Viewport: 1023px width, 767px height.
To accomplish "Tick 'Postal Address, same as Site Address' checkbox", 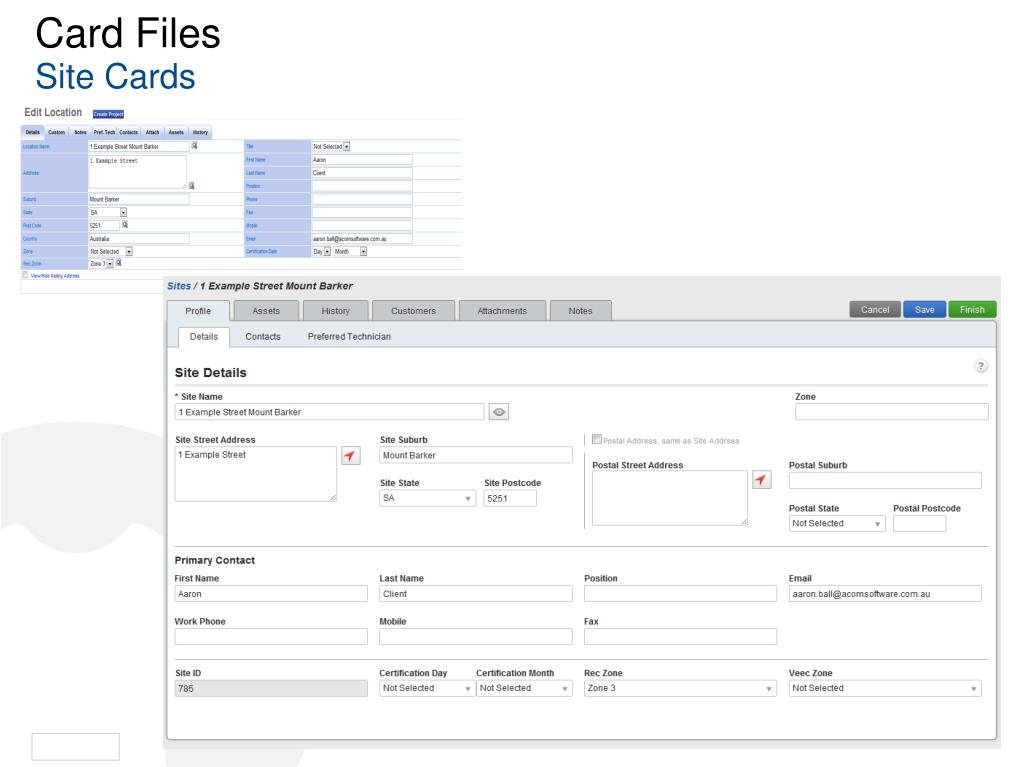I will pyautogui.click(x=596, y=440).
